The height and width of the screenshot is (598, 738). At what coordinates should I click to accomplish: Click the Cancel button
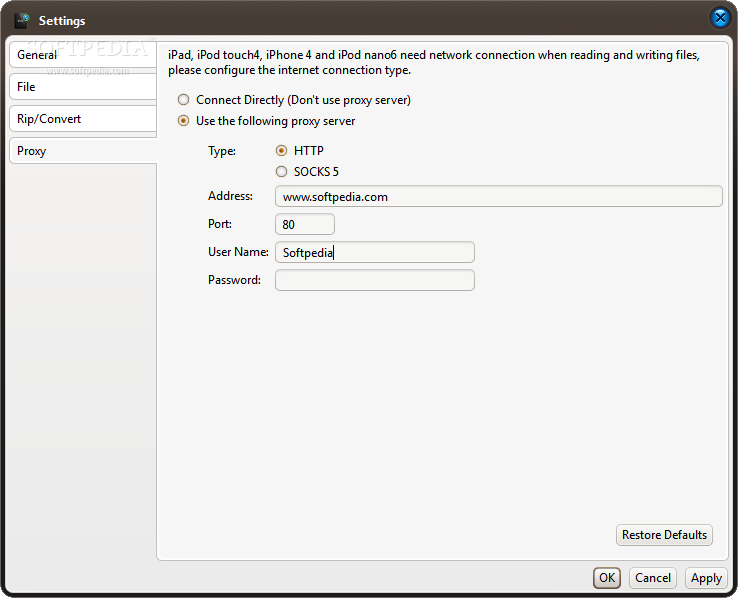tap(652, 578)
